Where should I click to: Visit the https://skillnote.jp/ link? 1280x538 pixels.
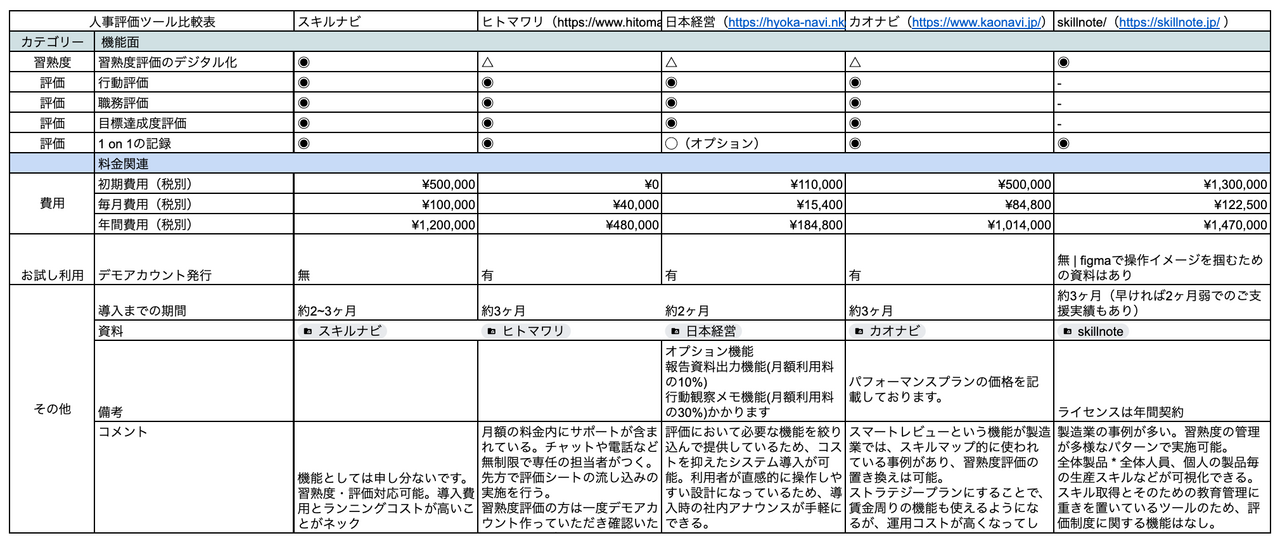pos(1170,21)
